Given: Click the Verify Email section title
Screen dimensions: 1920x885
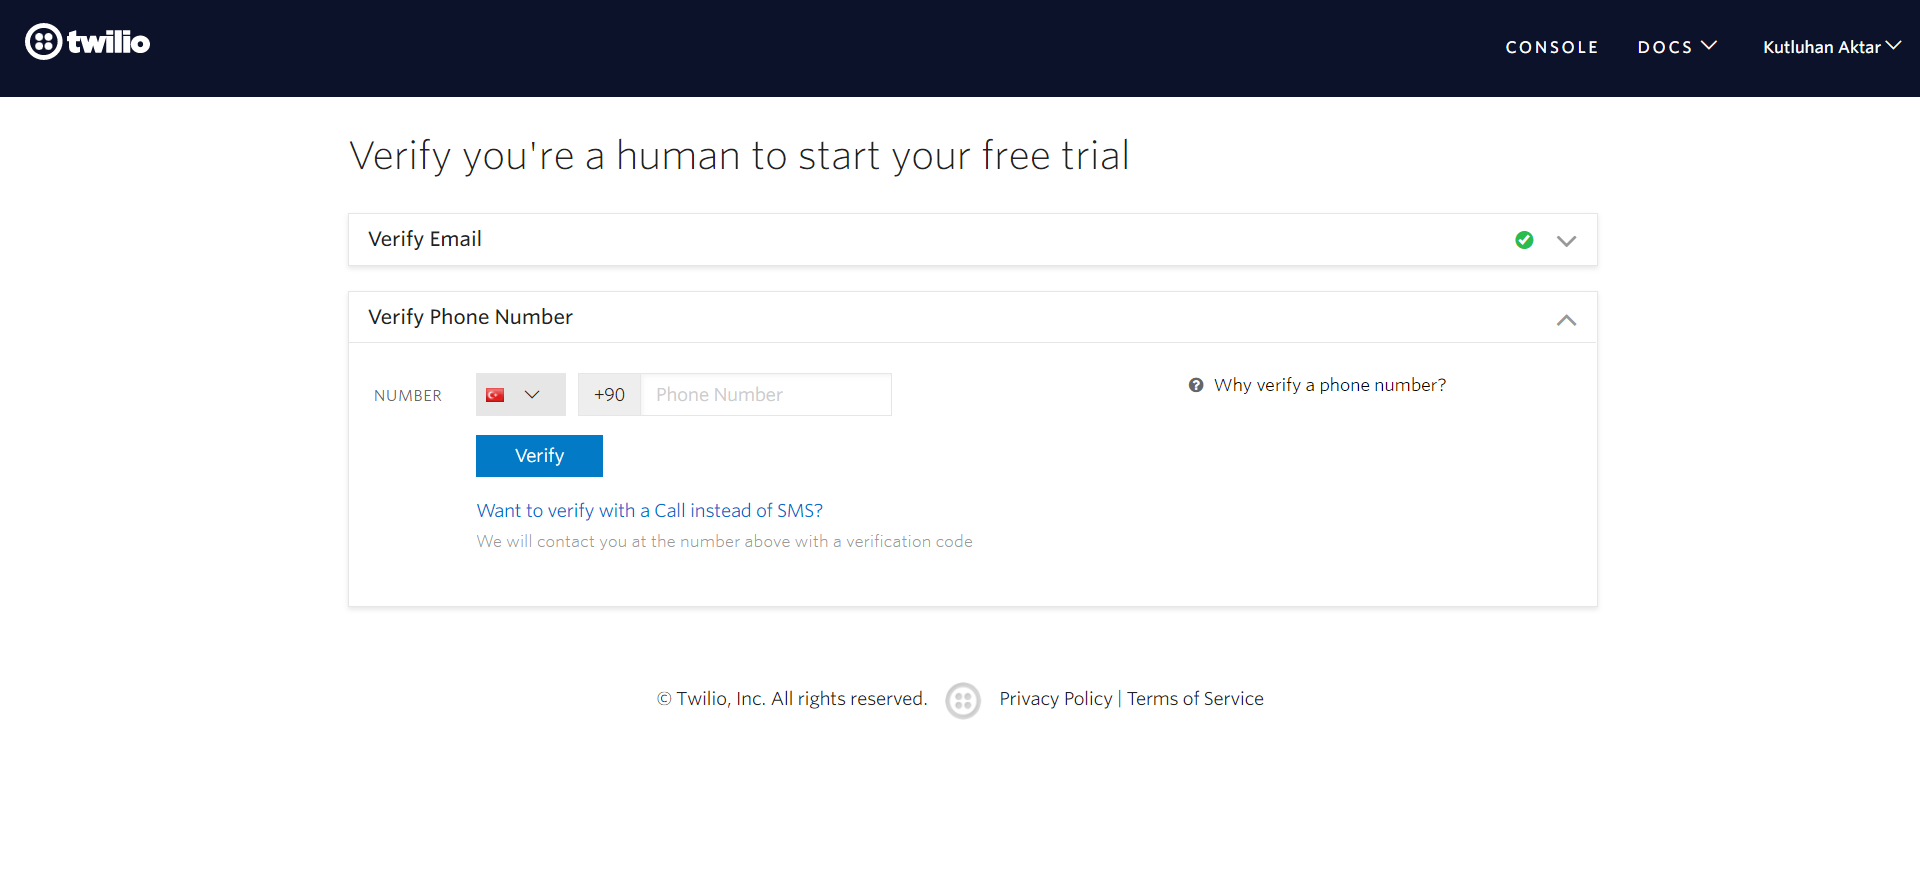Looking at the screenshot, I should (425, 239).
